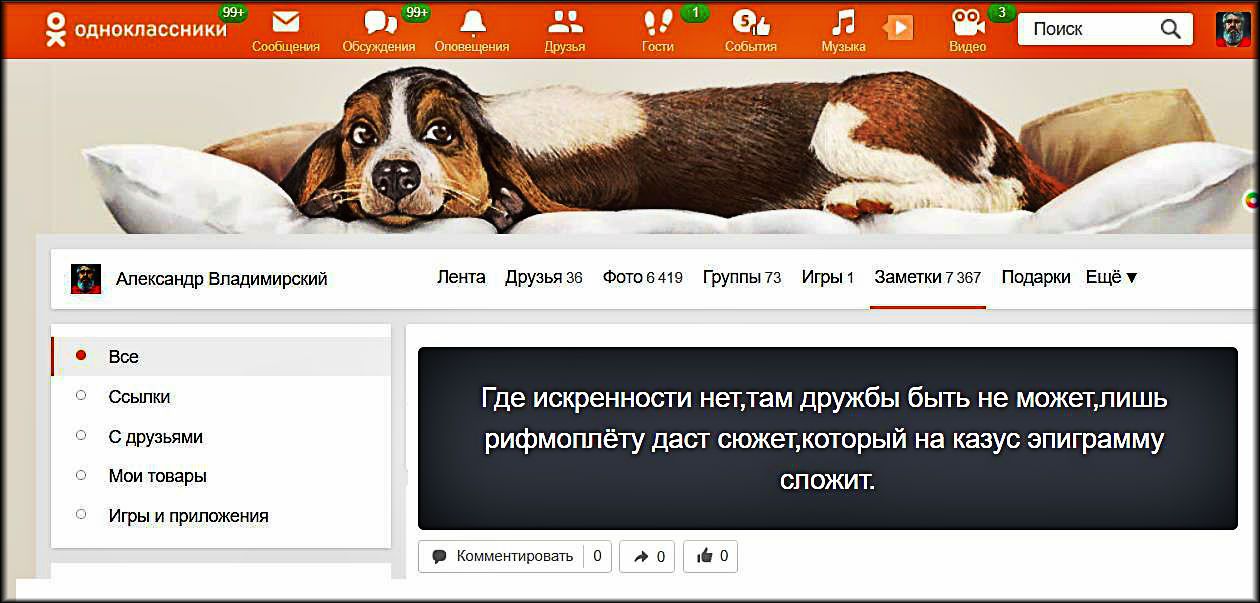The width and height of the screenshot is (1260, 603).
Task: Select the Ссылки filter radio option
Action: tap(139, 397)
